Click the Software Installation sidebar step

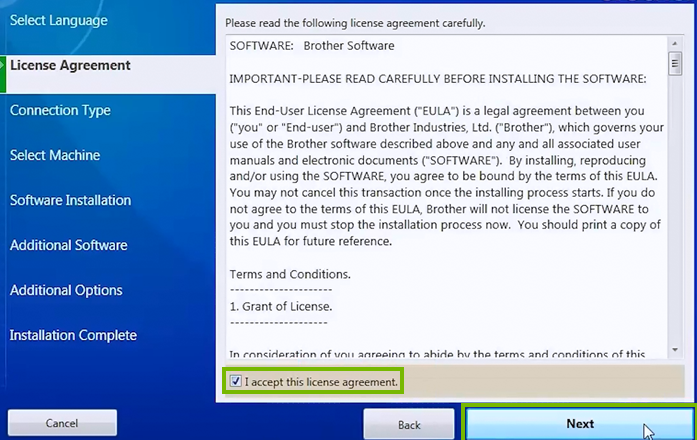point(70,200)
